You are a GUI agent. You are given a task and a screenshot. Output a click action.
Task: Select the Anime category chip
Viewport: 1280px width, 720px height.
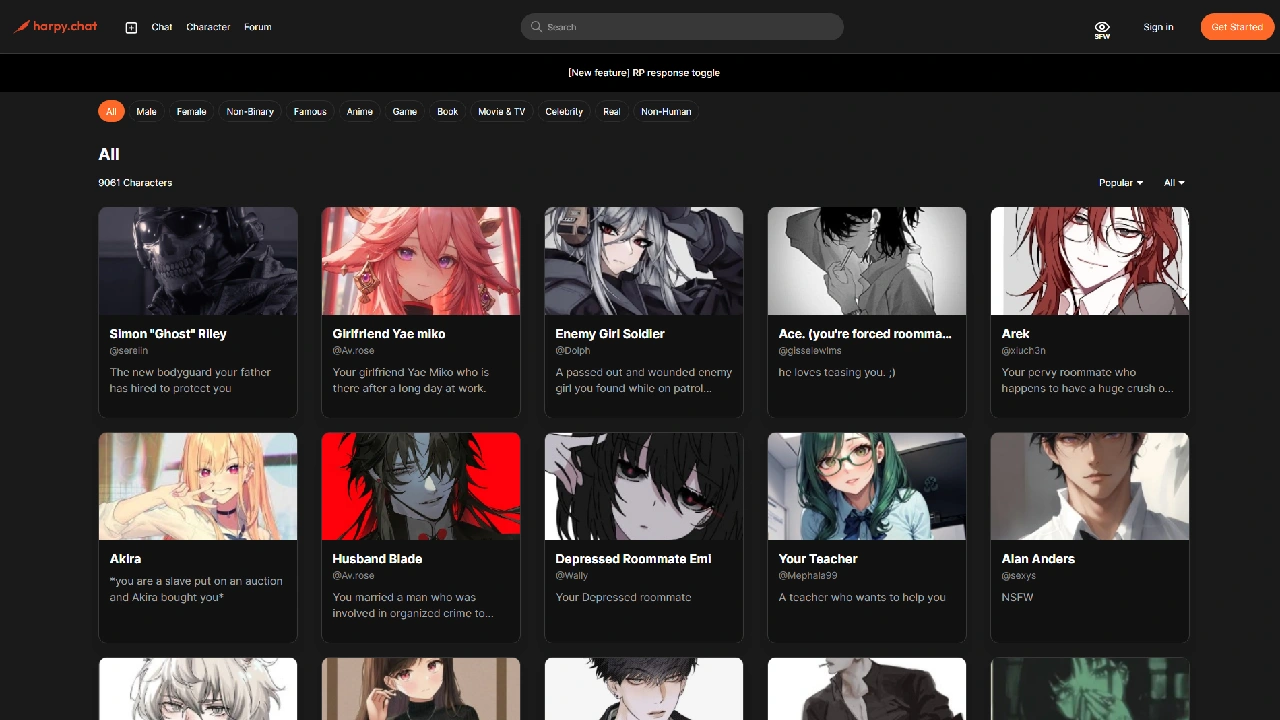pyautogui.click(x=360, y=112)
